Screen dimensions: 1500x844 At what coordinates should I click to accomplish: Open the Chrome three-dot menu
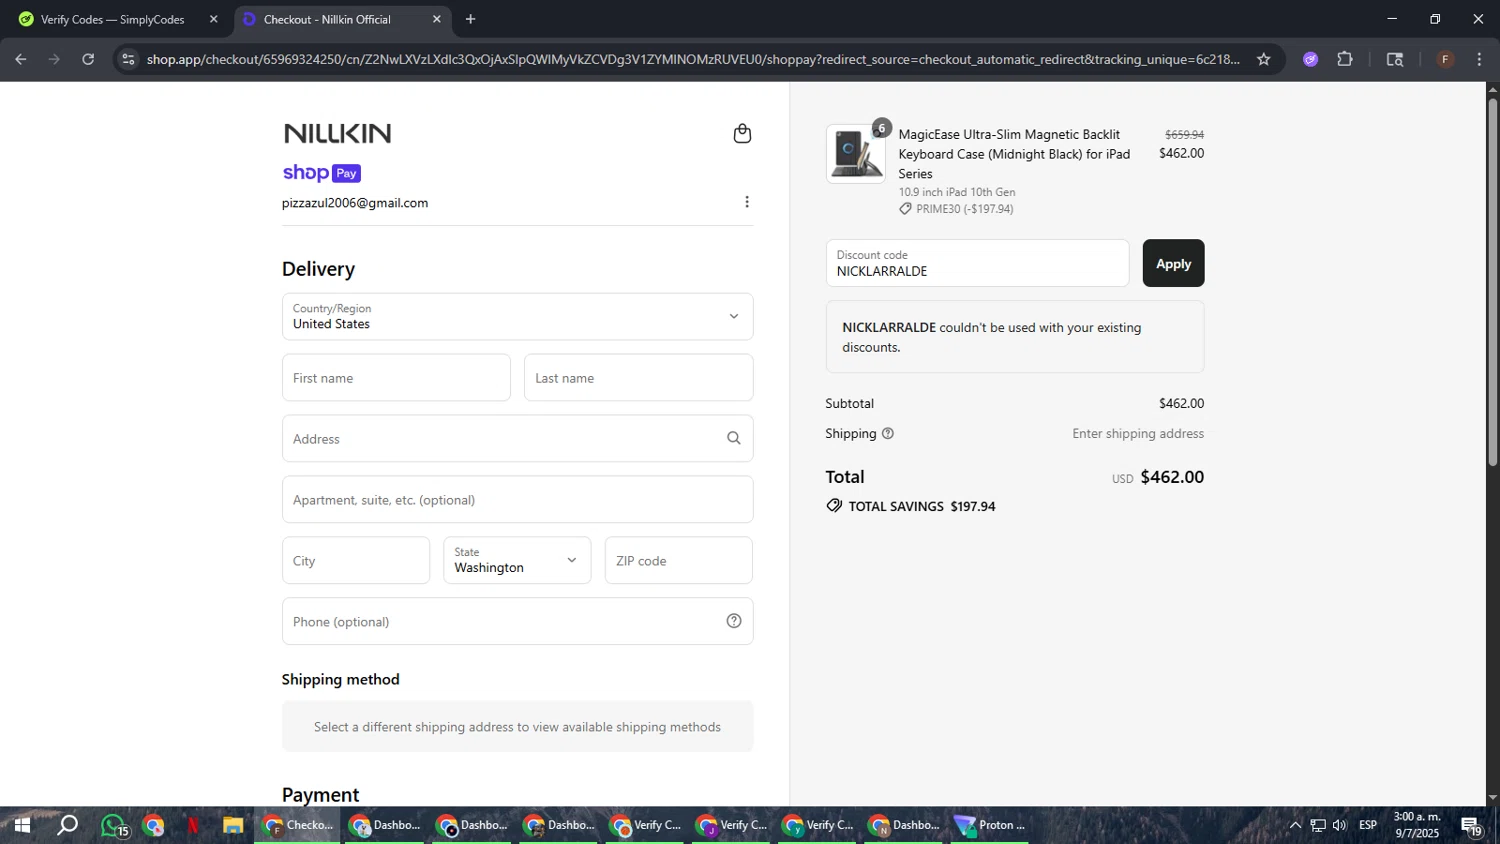(1479, 59)
